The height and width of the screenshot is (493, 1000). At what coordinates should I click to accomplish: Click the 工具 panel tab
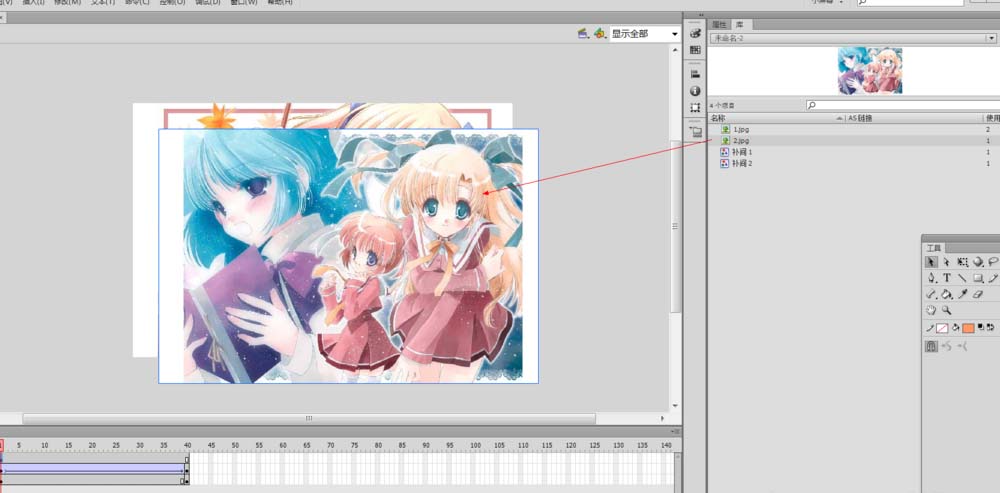[x=934, y=247]
